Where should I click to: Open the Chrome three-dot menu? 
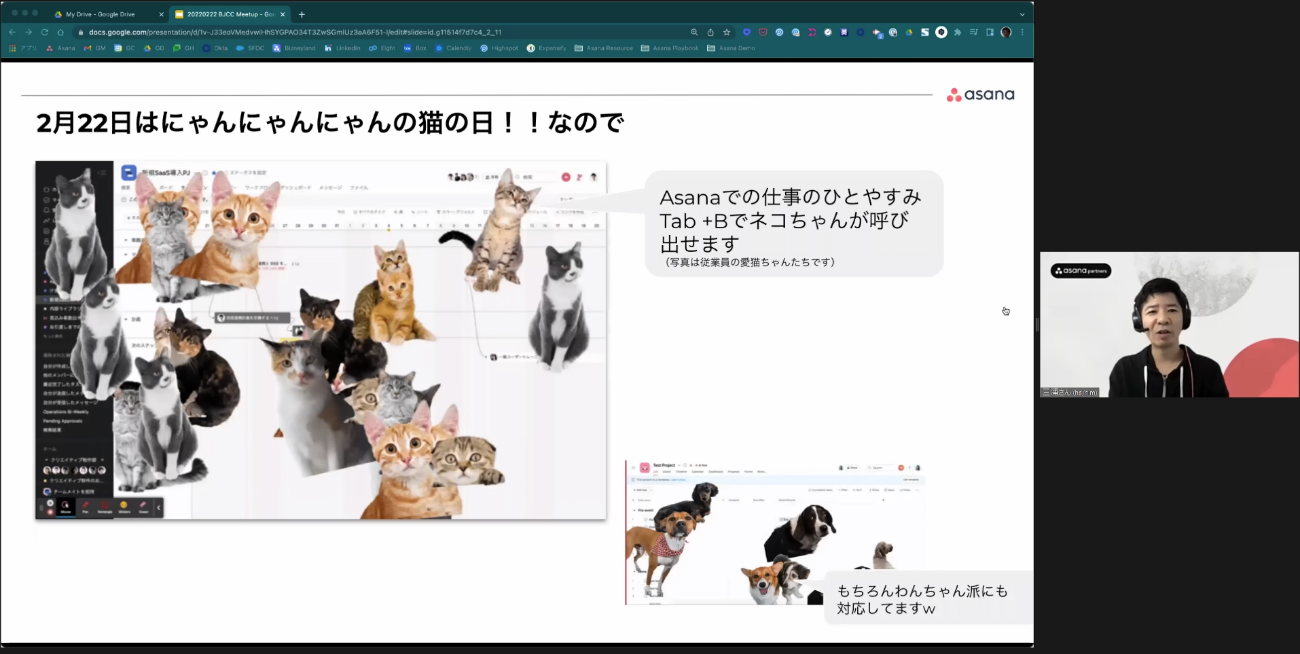1022,32
